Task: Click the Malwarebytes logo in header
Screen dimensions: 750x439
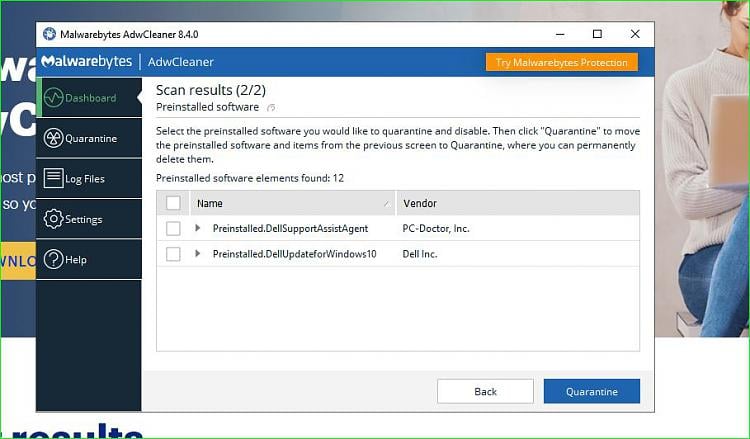Action: click(87, 62)
